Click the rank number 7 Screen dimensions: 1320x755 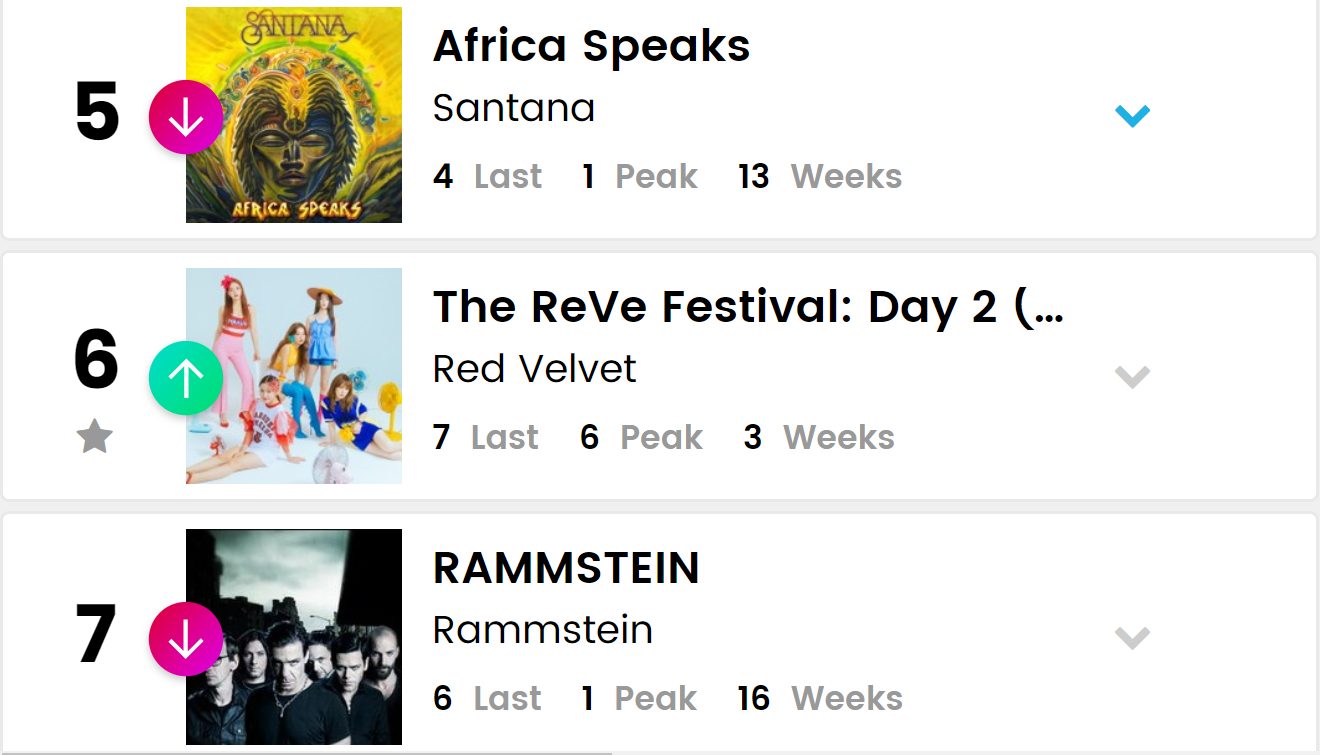point(97,635)
